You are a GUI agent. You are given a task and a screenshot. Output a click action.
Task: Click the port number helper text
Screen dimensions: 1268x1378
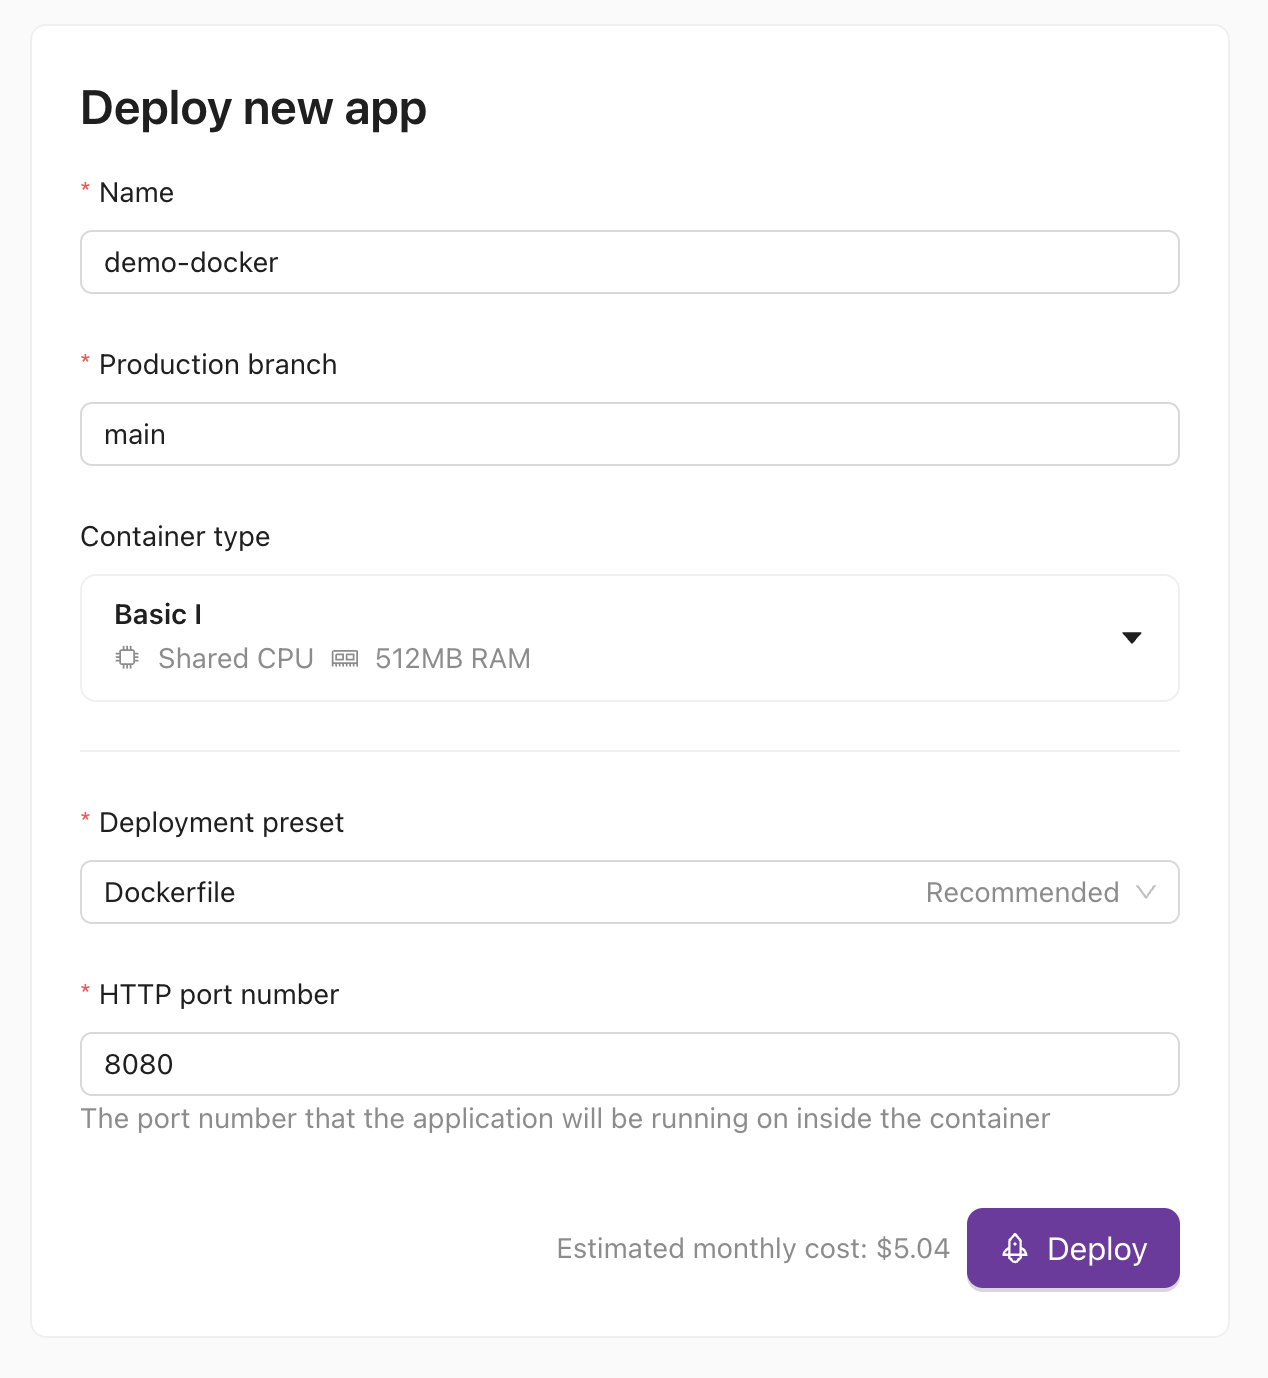point(565,1119)
